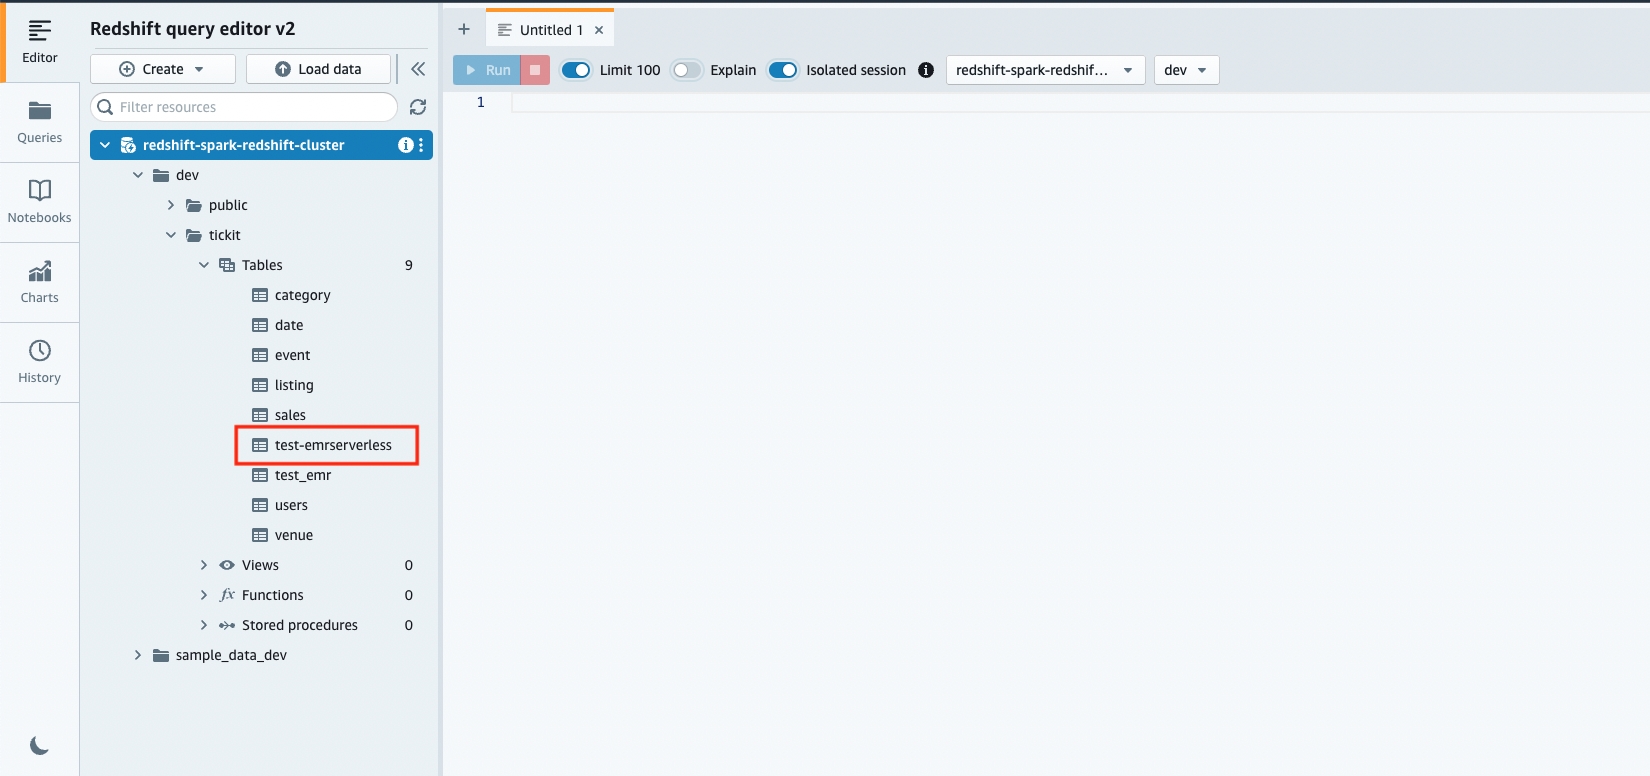Select the date table name
1650x776 pixels.
point(289,325)
